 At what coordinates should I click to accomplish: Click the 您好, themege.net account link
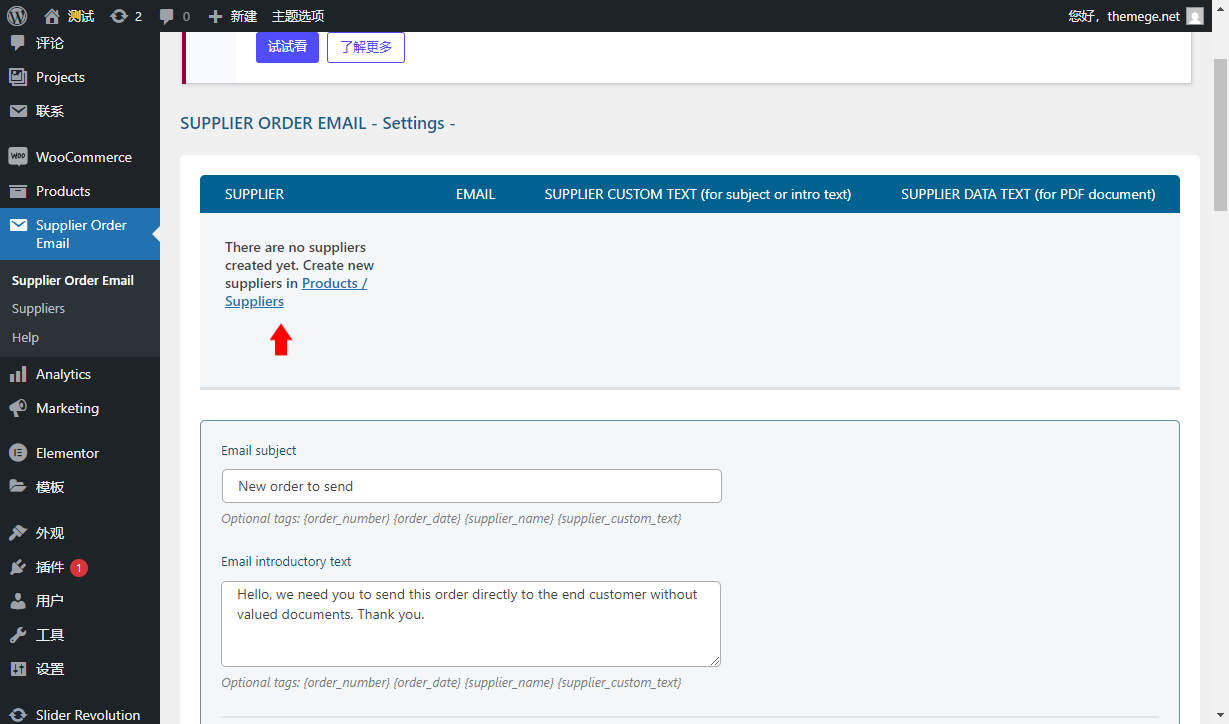click(x=1124, y=16)
